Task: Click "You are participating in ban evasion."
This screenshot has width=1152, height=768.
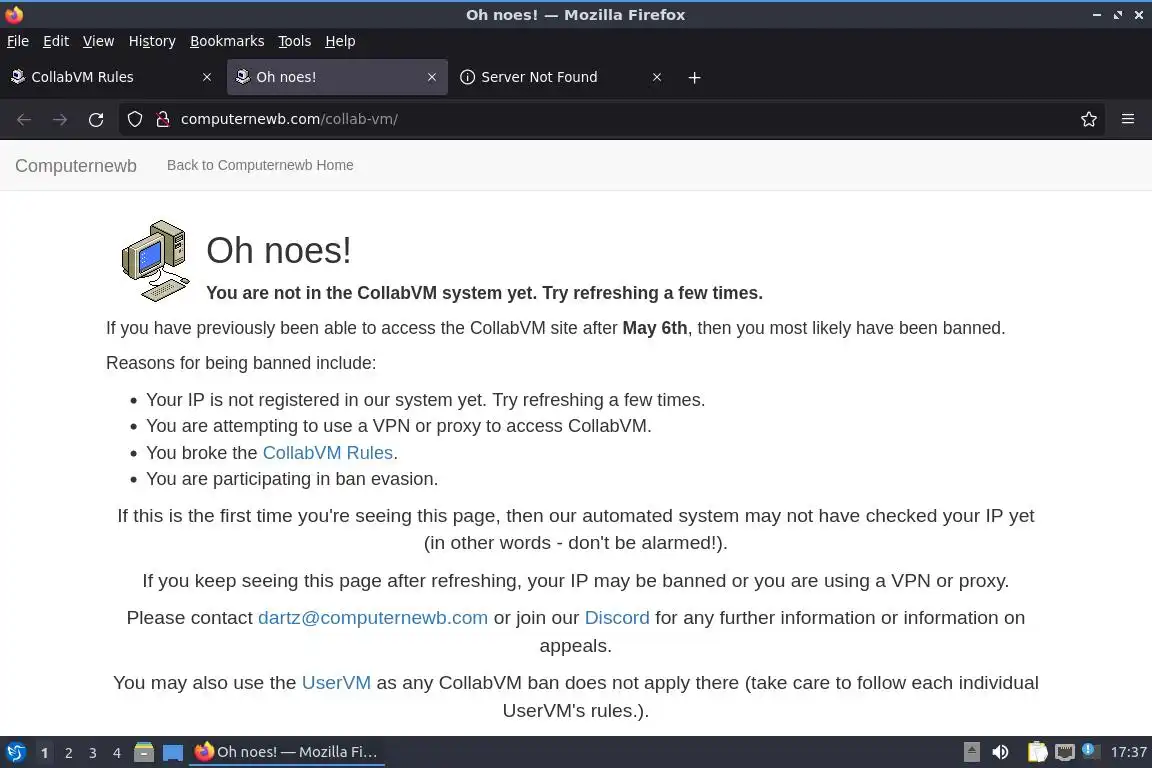Action: (292, 479)
